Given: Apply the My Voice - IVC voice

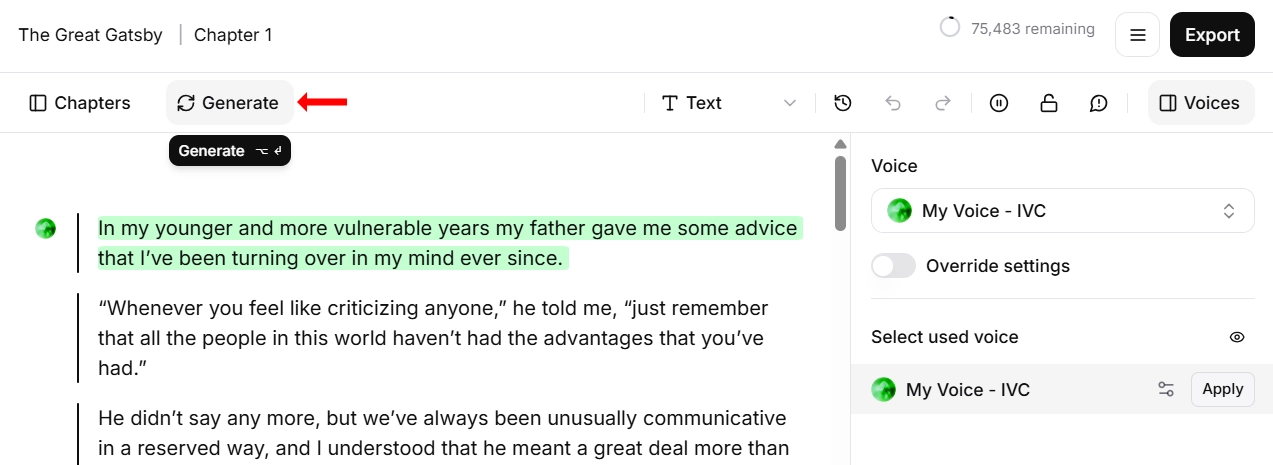Looking at the screenshot, I should [1222, 389].
